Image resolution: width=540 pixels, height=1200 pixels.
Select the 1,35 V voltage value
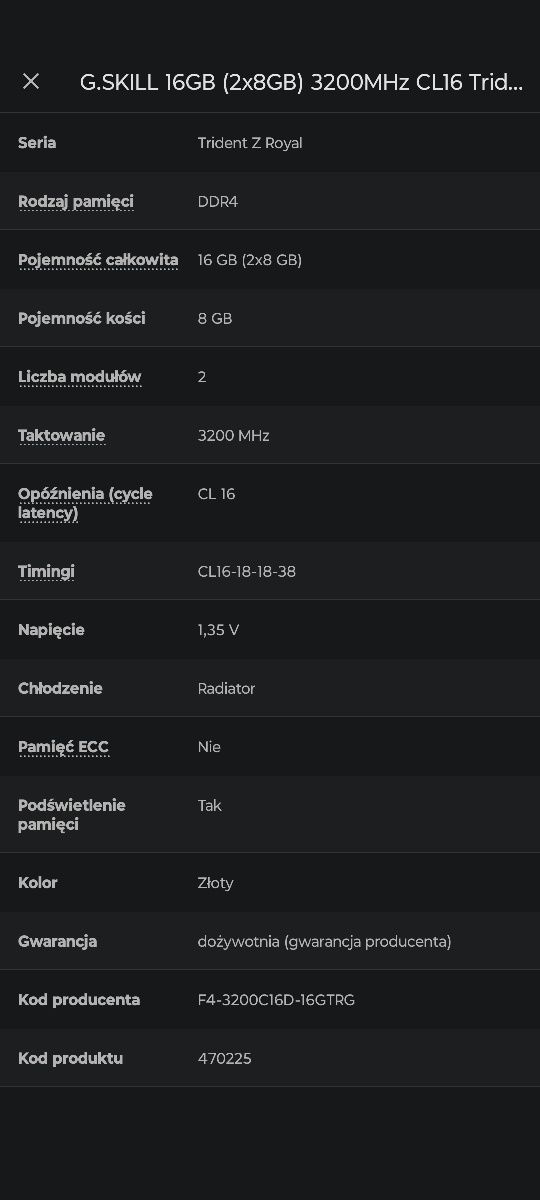click(x=219, y=630)
